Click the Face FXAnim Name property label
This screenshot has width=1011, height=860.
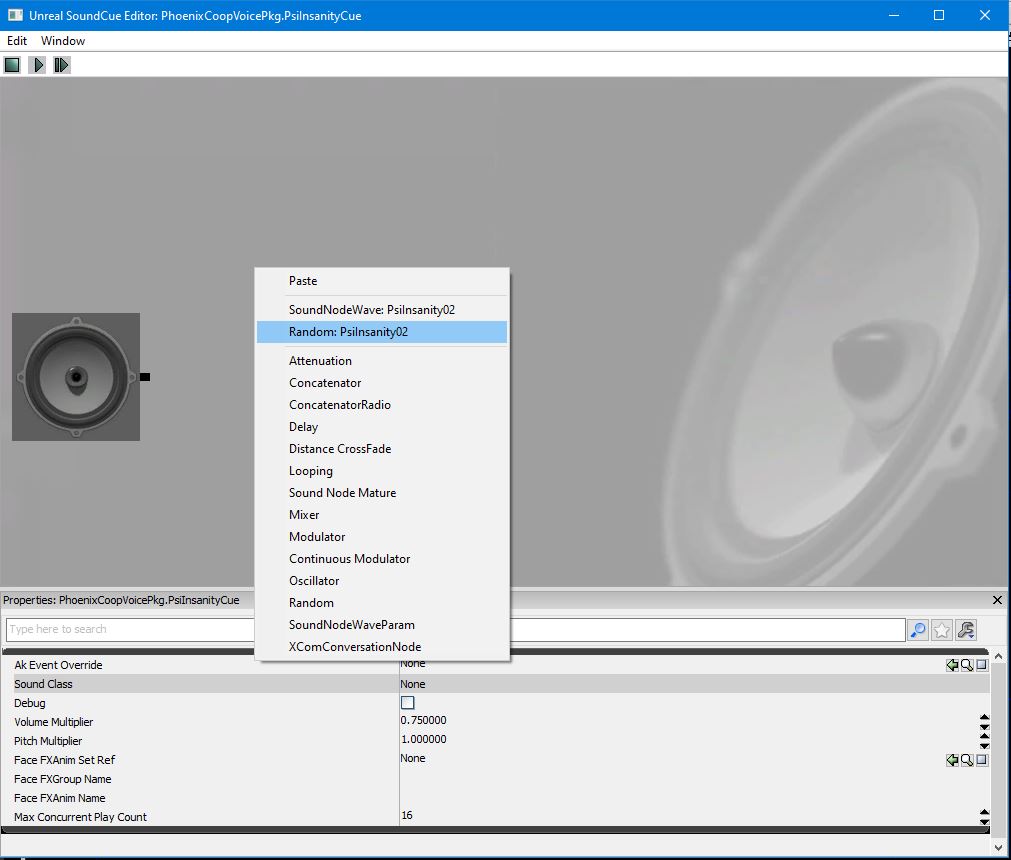pyautogui.click(x=59, y=798)
